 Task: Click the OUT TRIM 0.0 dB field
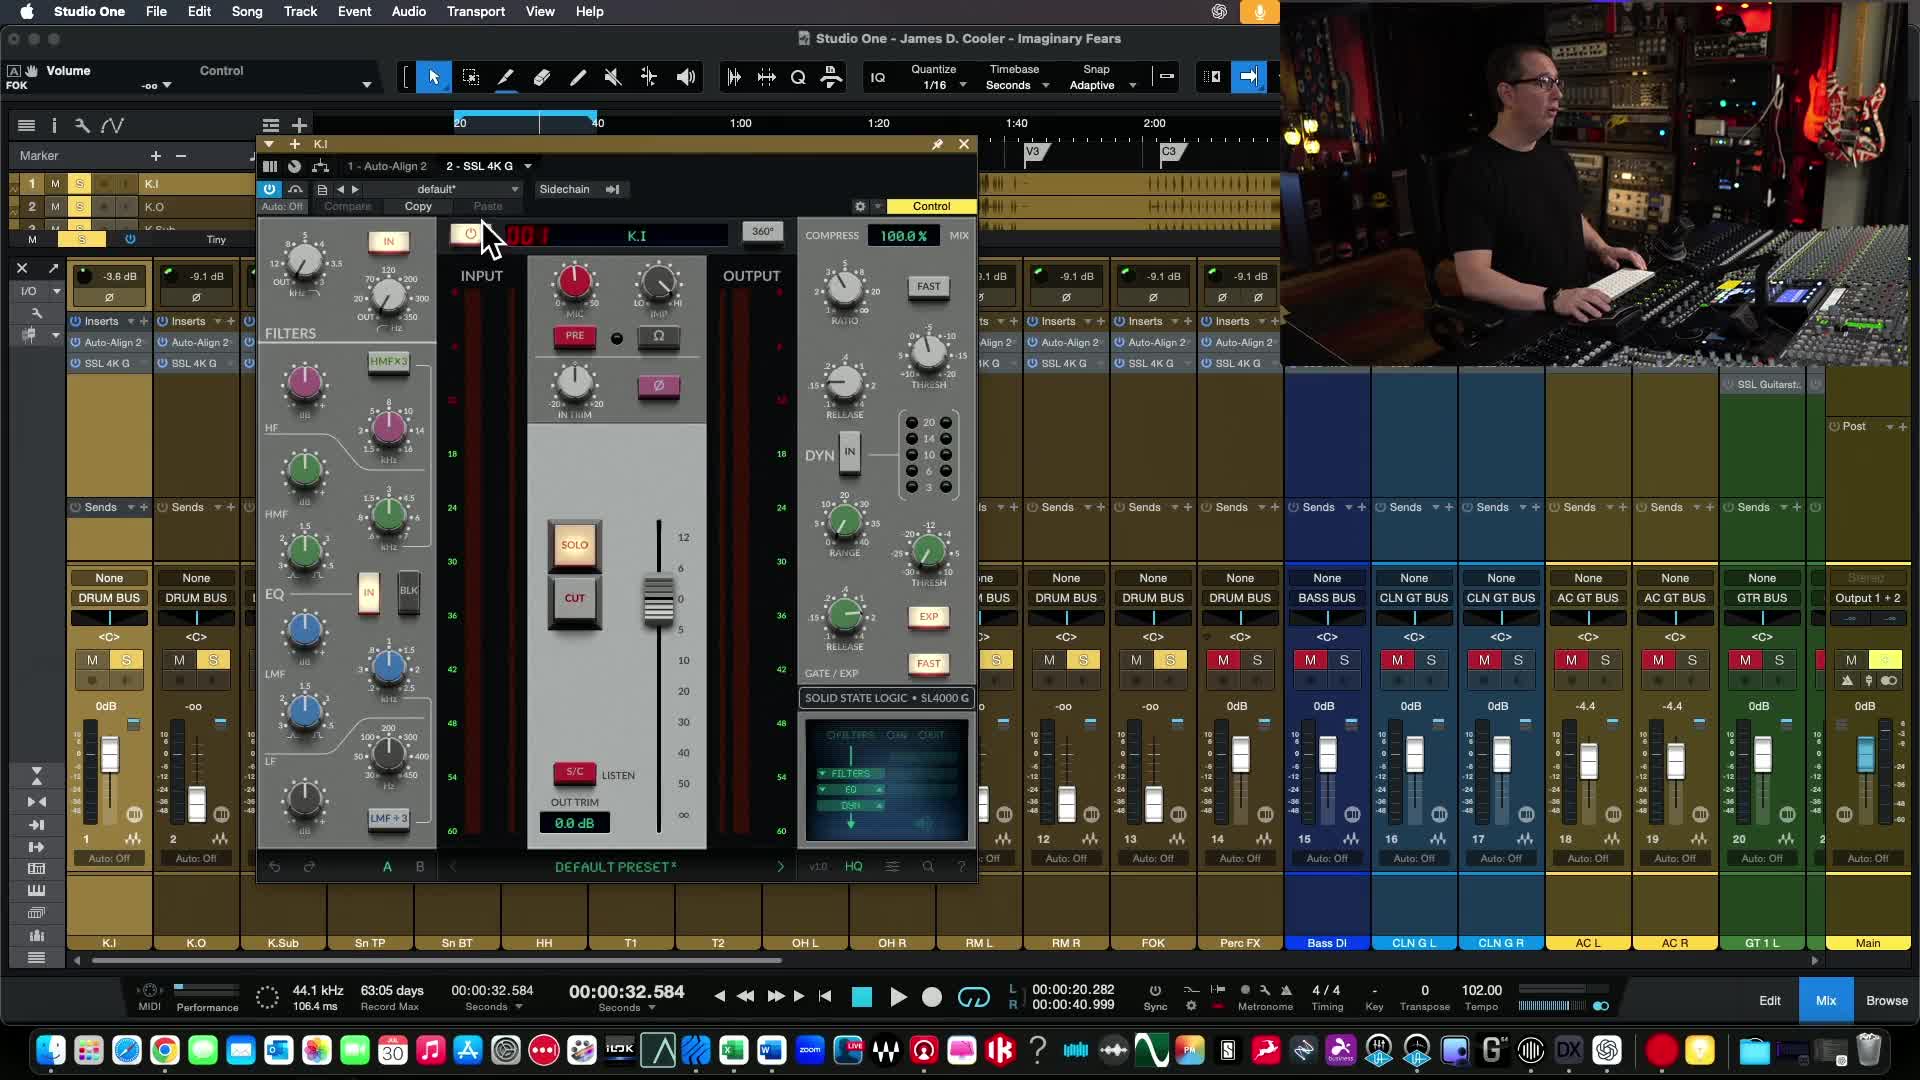(x=574, y=823)
